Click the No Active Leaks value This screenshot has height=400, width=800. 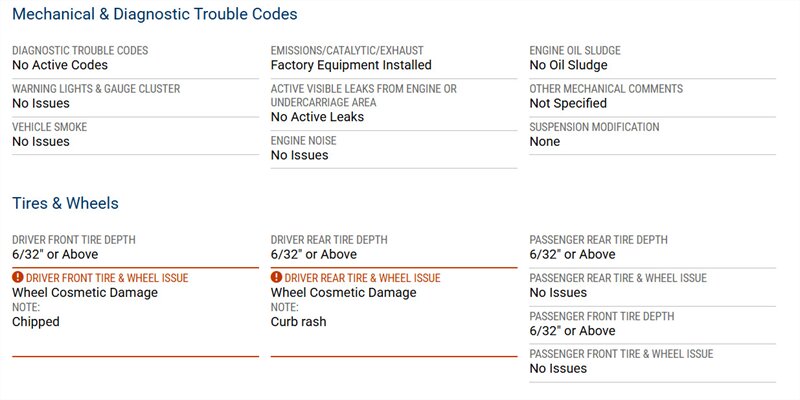point(317,117)
